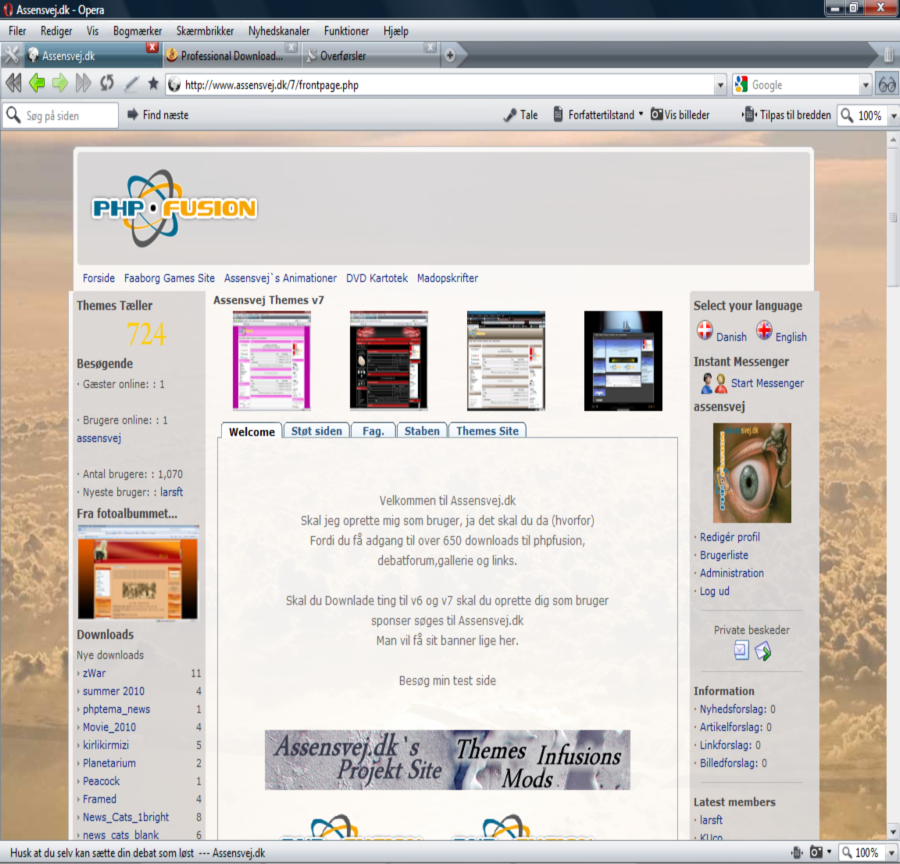900x864 pixels.
Task: Bookmark page with star icon
Action: [x=153, y=84]
